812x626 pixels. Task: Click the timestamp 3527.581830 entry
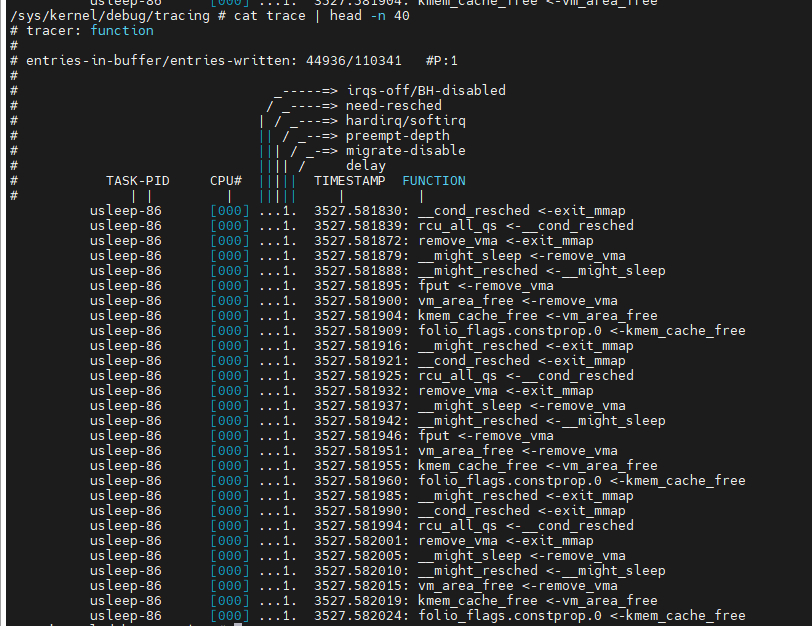tap(361, 211)
